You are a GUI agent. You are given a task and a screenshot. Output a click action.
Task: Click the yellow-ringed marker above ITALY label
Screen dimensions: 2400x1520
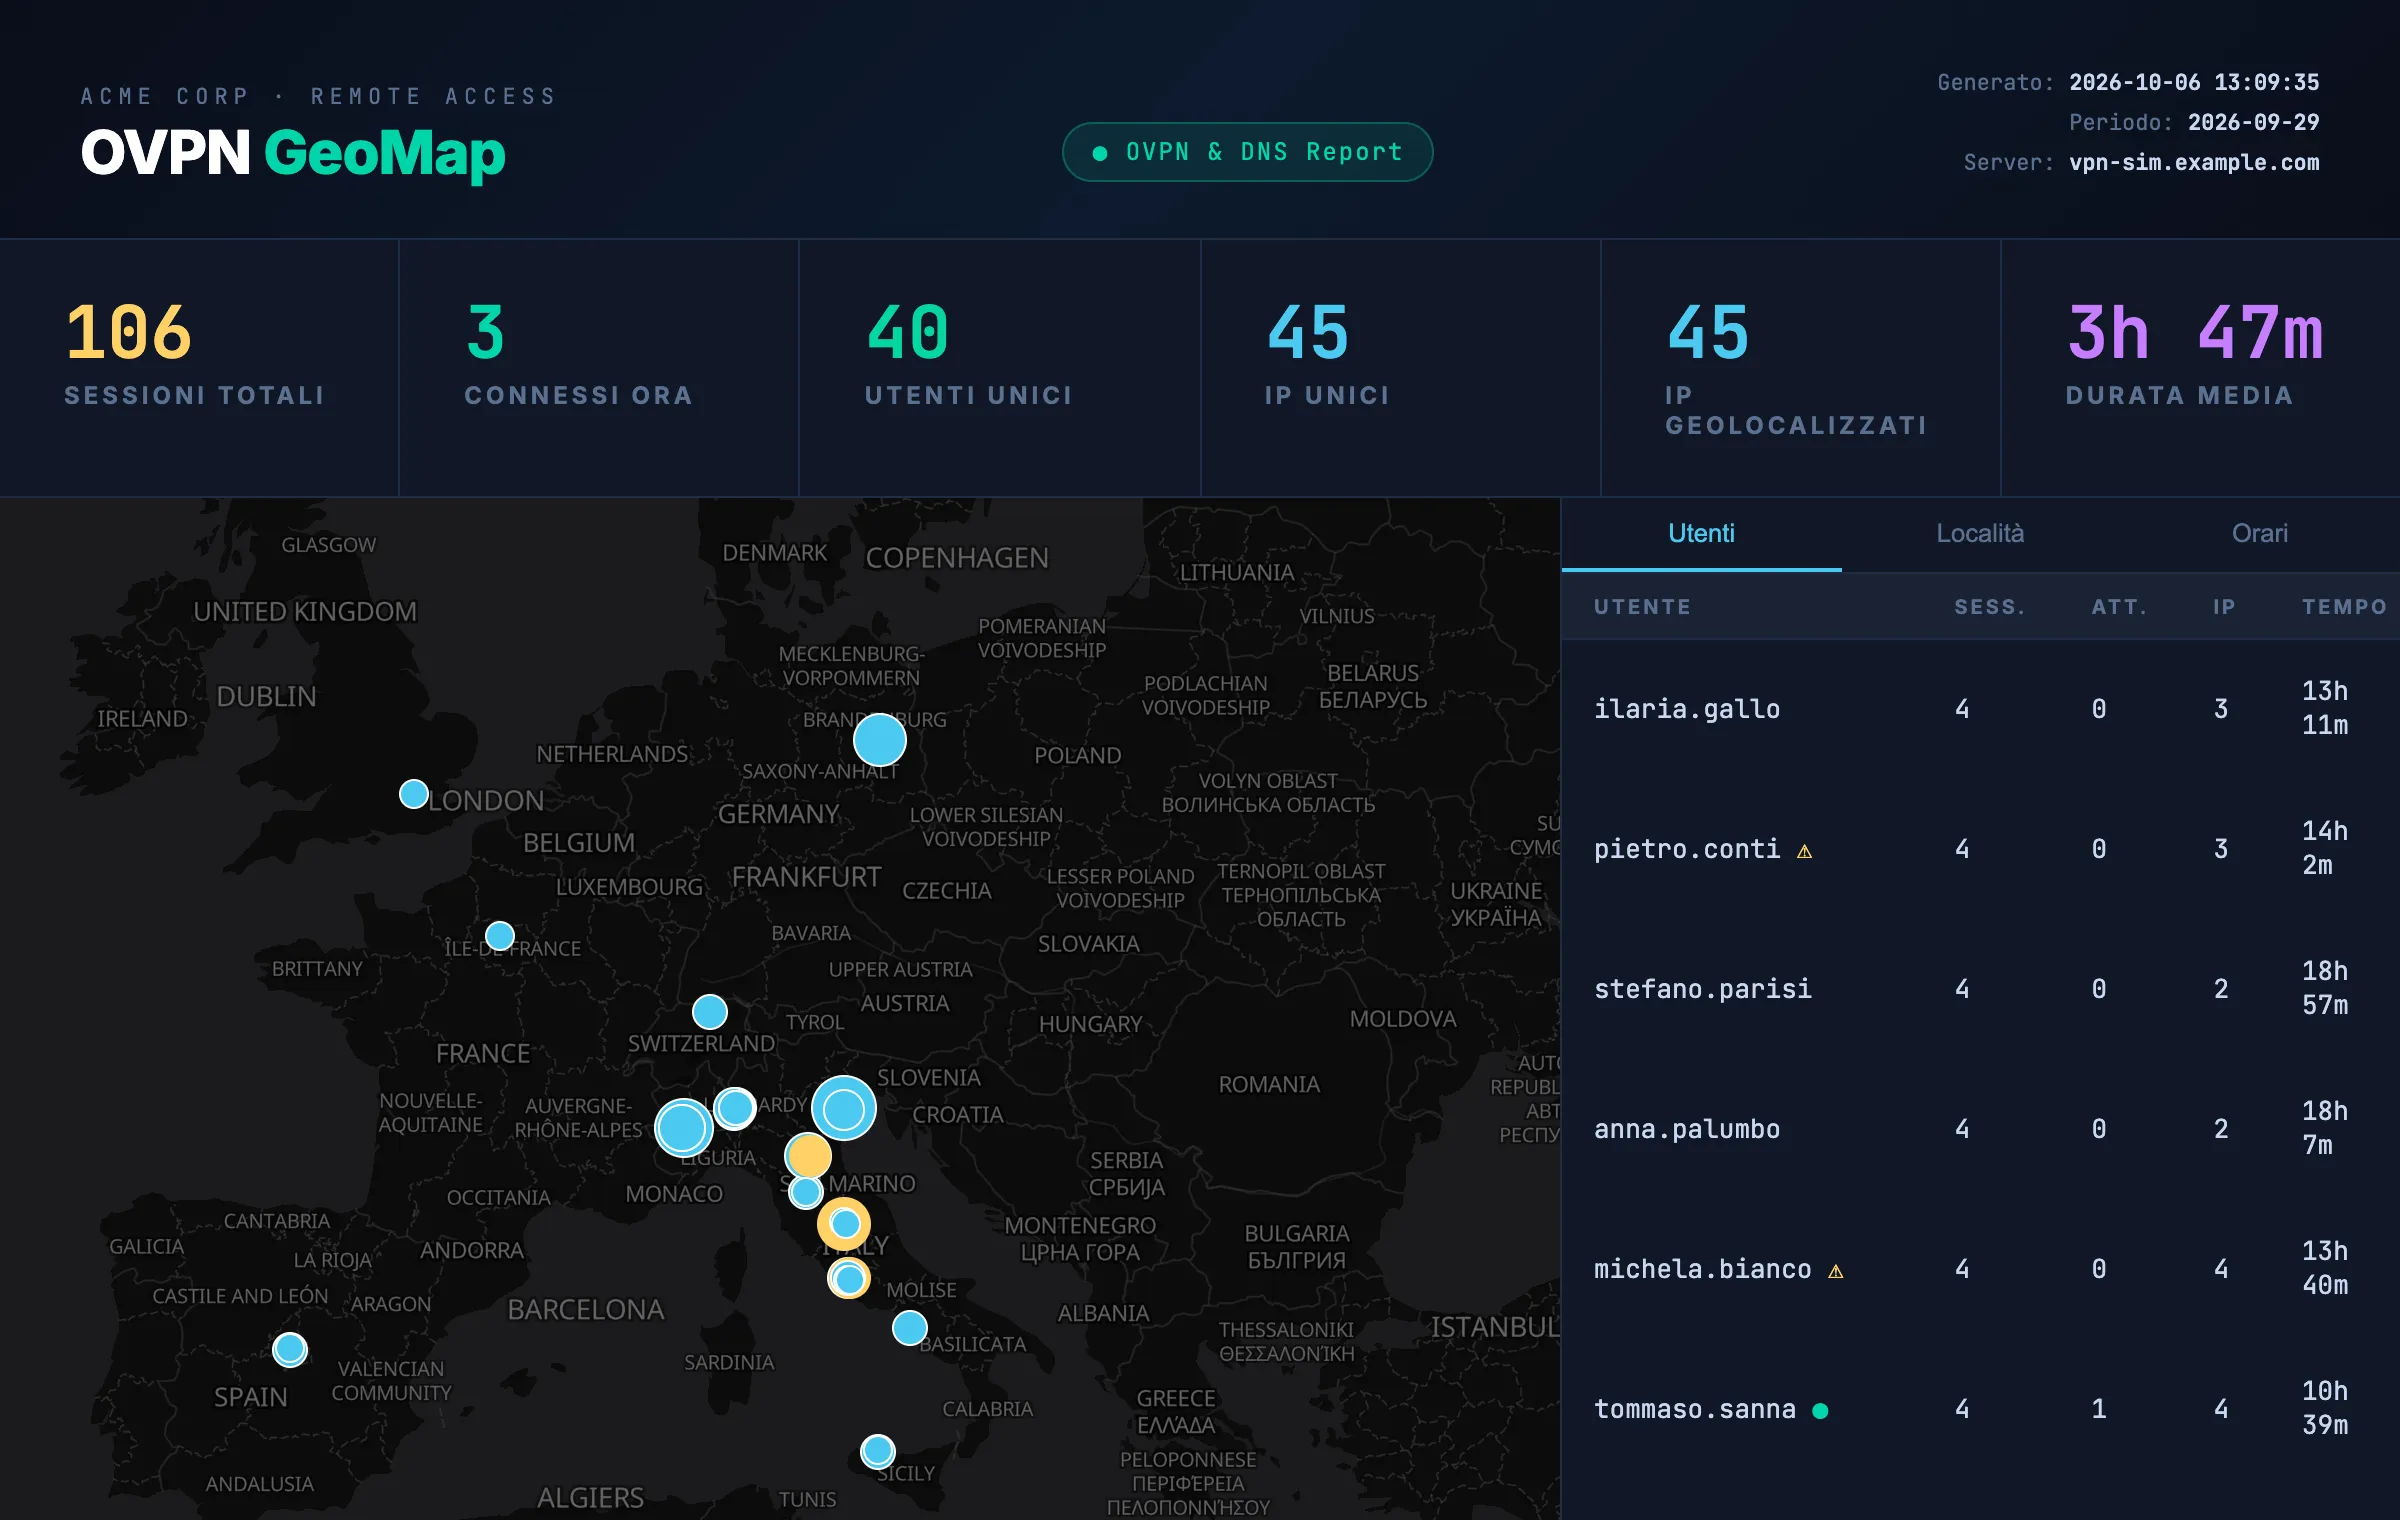(x=844, y=1223)
